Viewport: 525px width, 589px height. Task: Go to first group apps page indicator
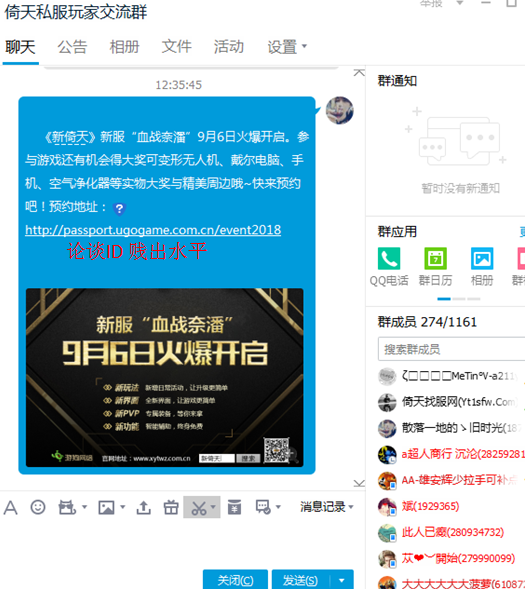[x=444, y=299]
